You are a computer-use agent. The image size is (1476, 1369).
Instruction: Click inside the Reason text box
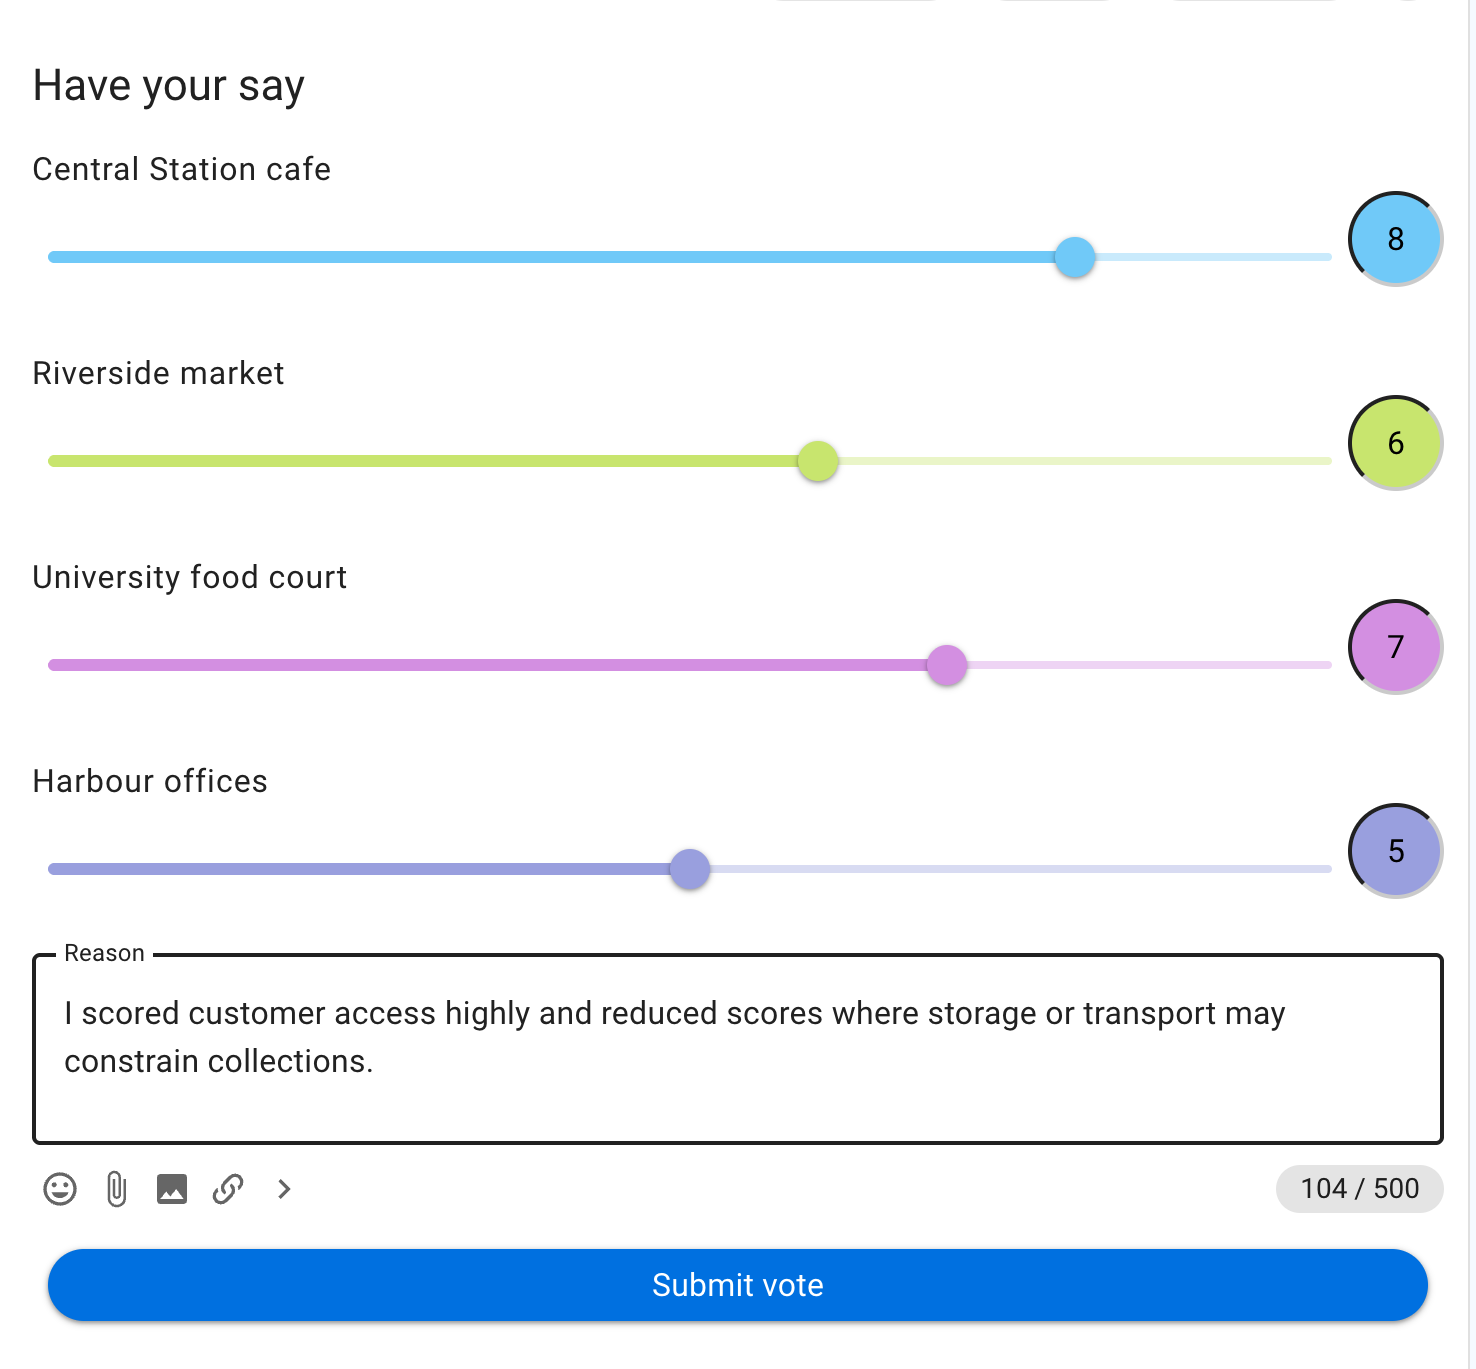tap(738, 1049)
